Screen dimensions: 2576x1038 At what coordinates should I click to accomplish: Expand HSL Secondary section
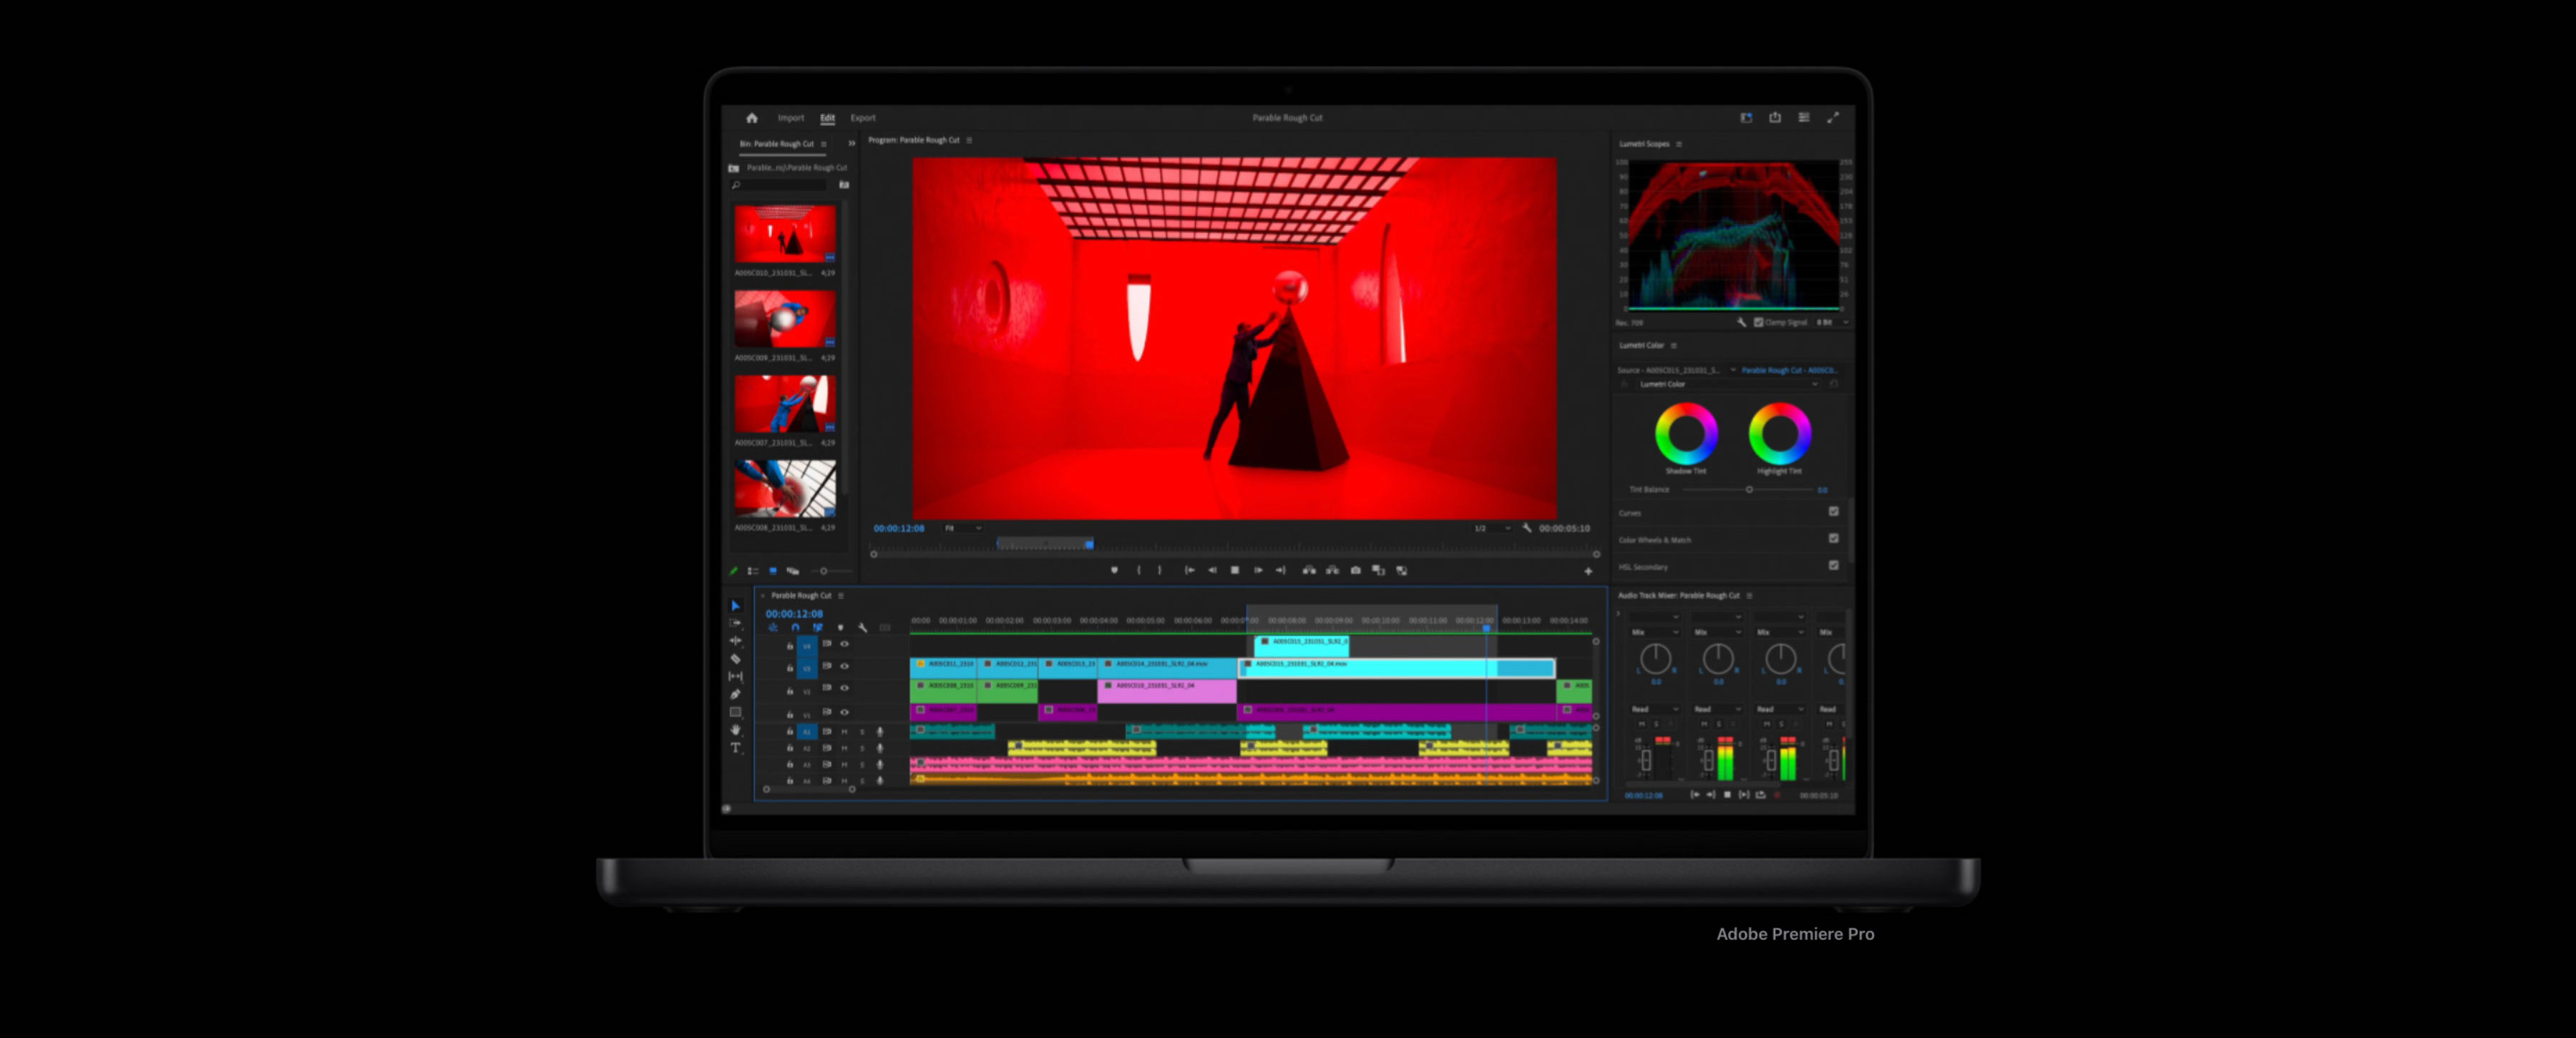(x=1643, y=567)
